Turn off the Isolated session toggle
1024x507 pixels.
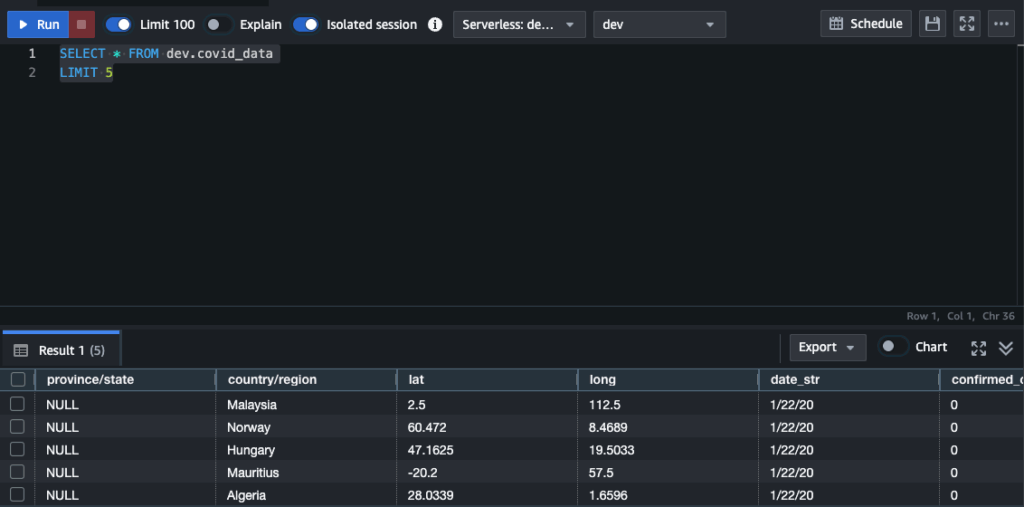305,24
